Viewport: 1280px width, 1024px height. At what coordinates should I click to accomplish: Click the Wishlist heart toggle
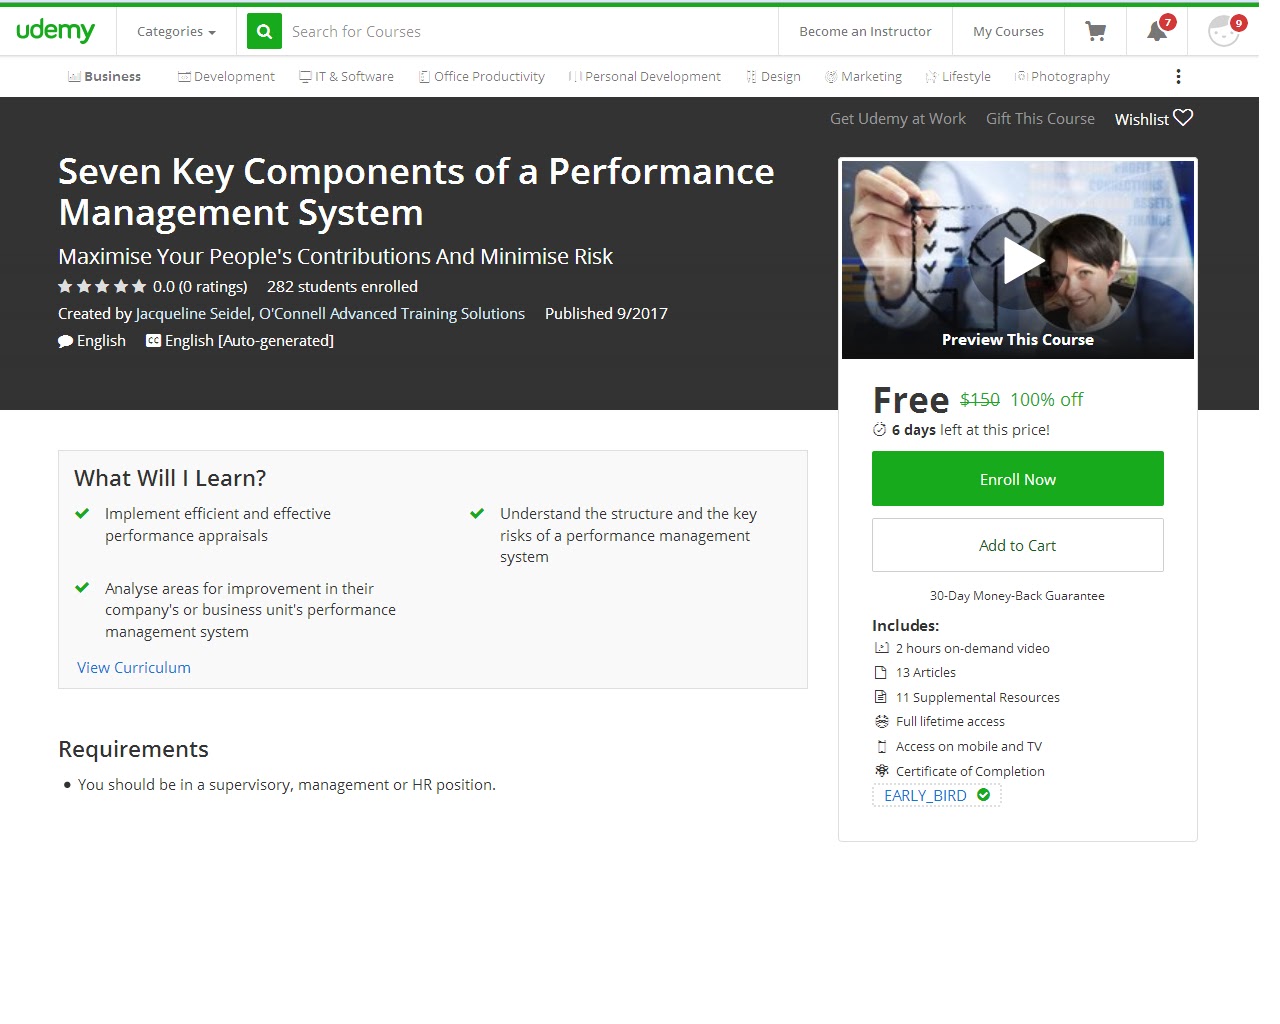[x=1184, y=117]
